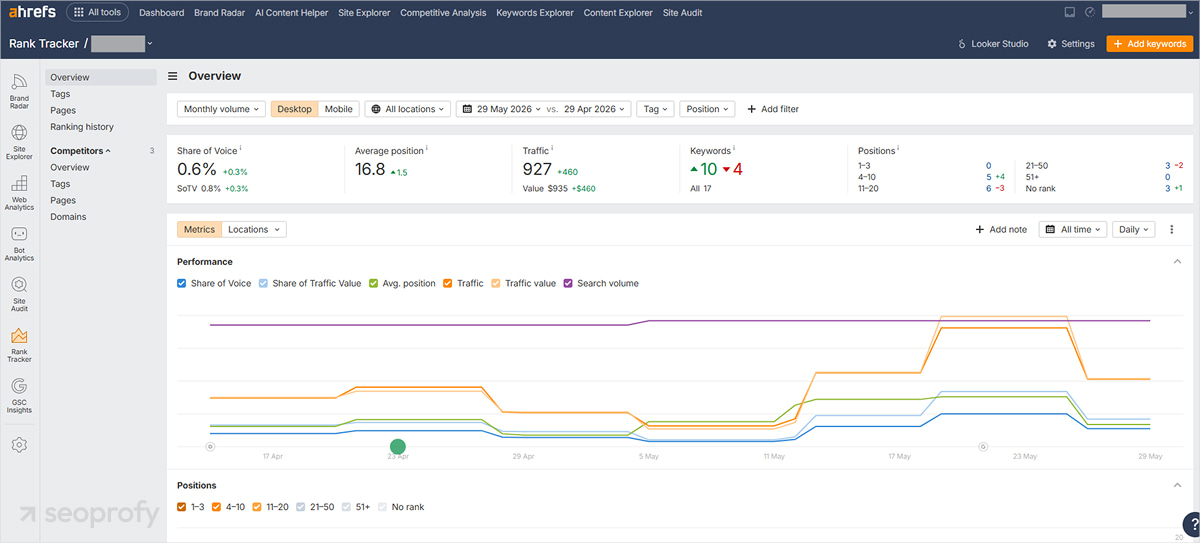
Task: Select Rank Tracker sidebar icon
Action: click(x=19, y=346)
